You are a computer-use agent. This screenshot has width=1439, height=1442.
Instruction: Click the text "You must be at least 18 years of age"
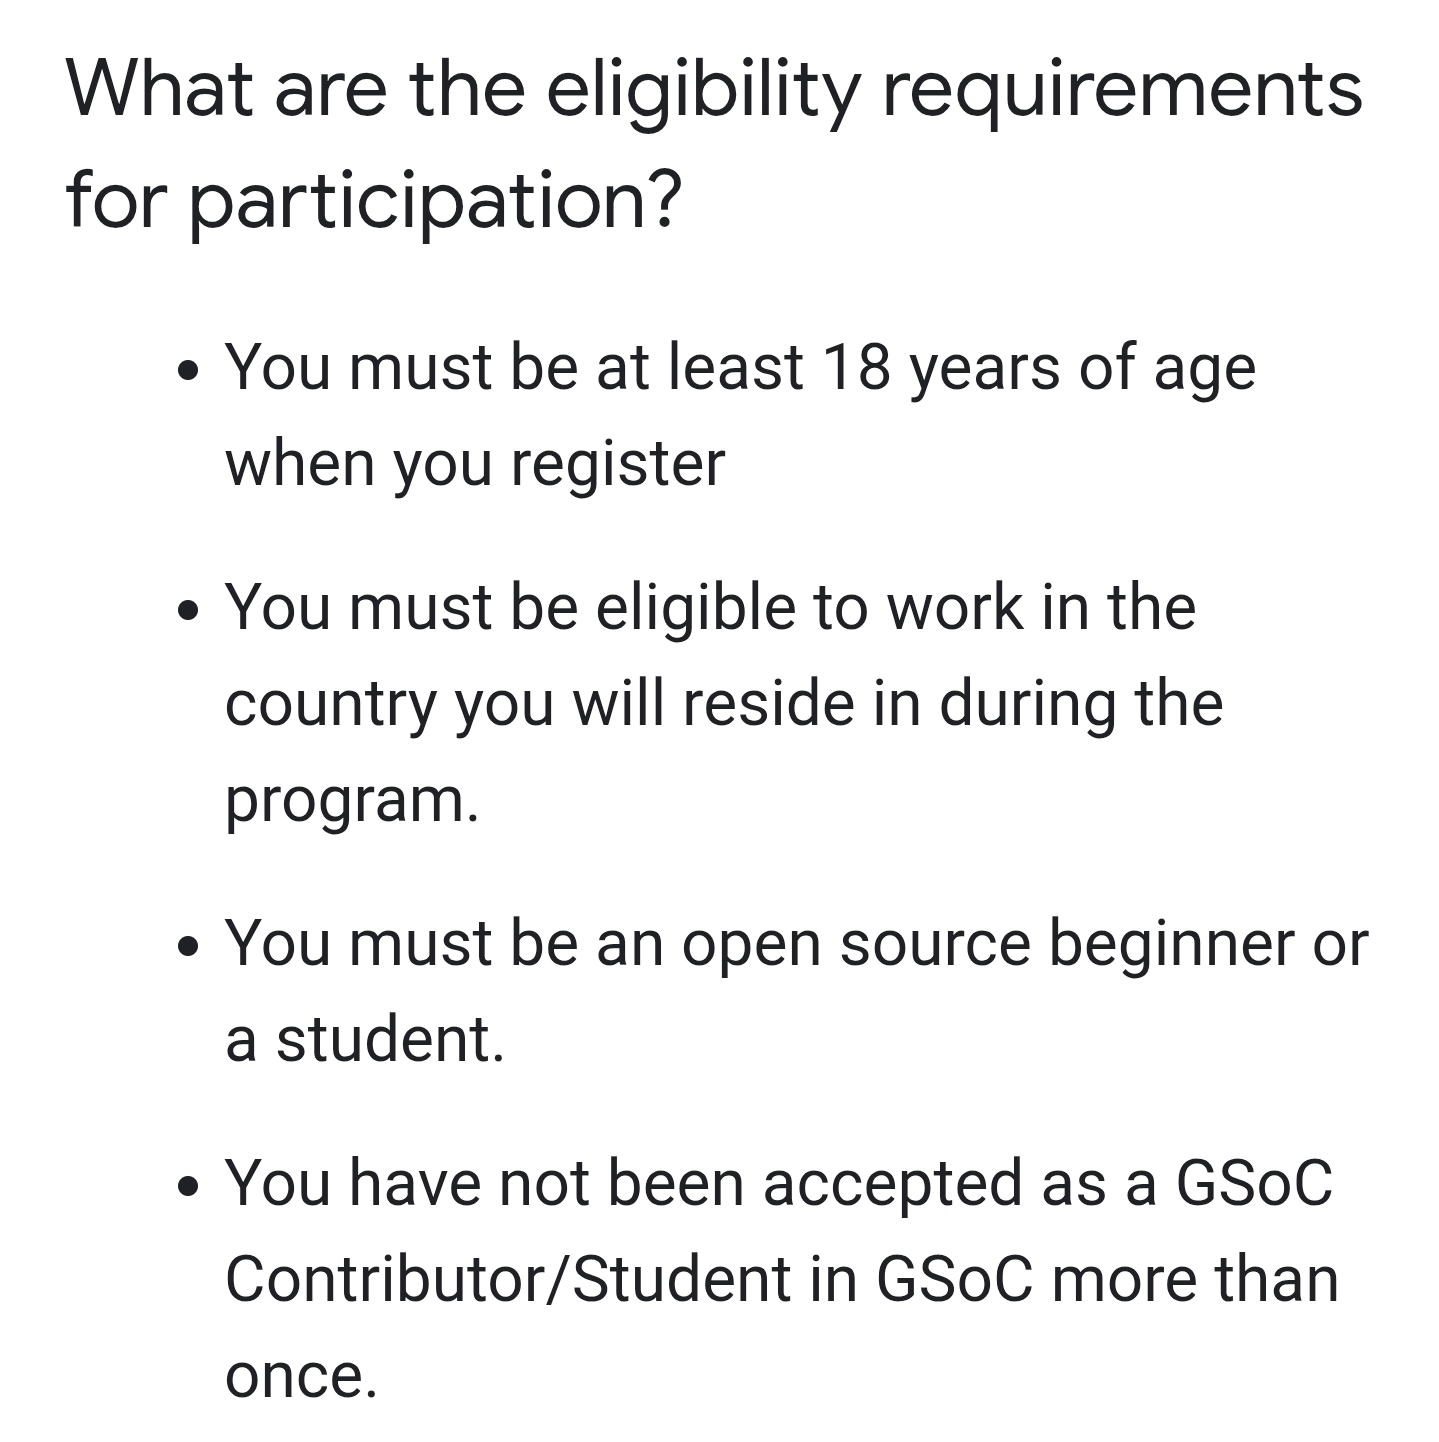coord(740,368)
